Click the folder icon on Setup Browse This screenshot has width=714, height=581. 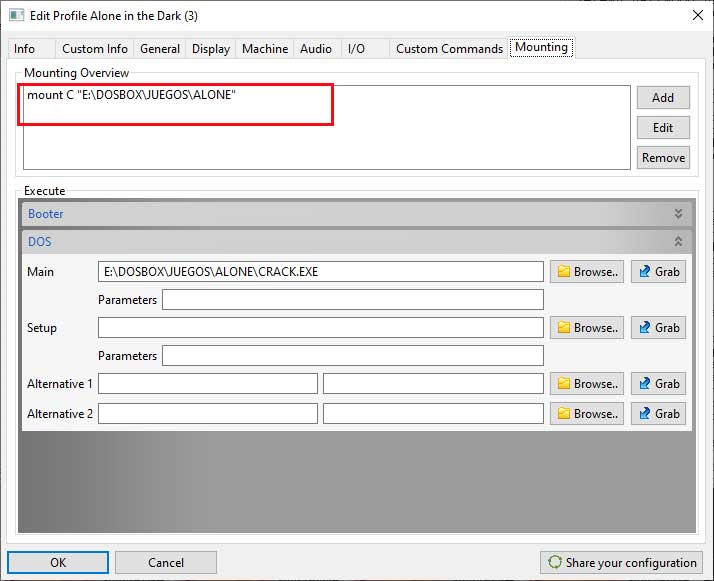pos(563,327)
